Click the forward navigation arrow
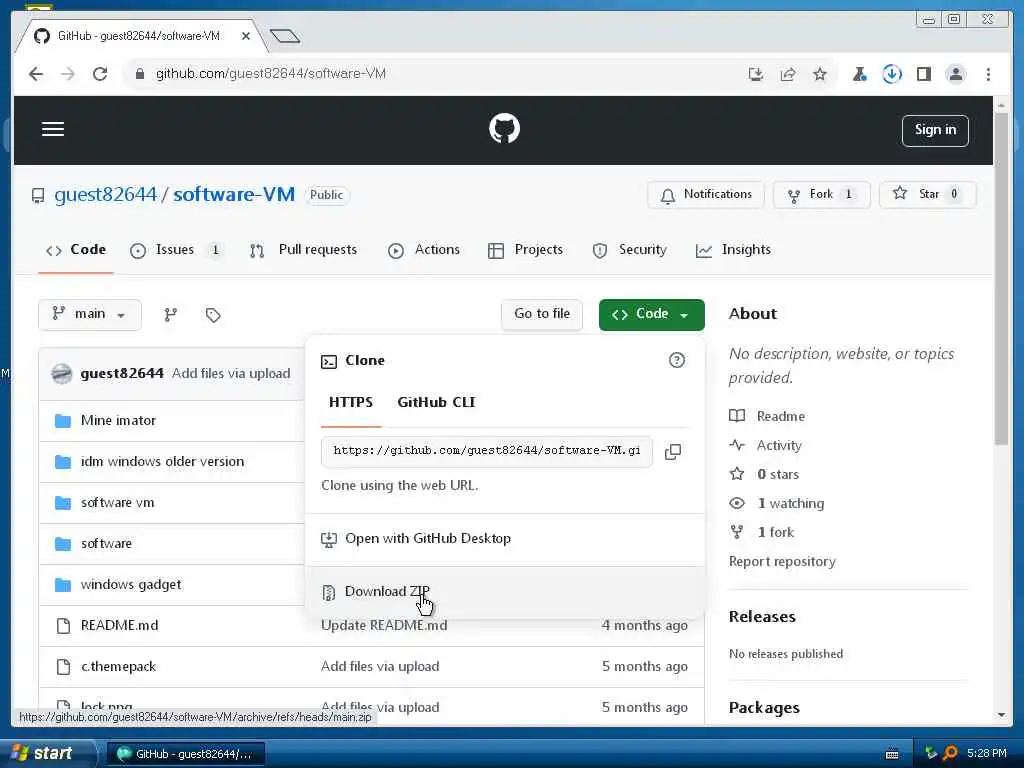This screenshot has width=1024, height=768. (68, 74)
